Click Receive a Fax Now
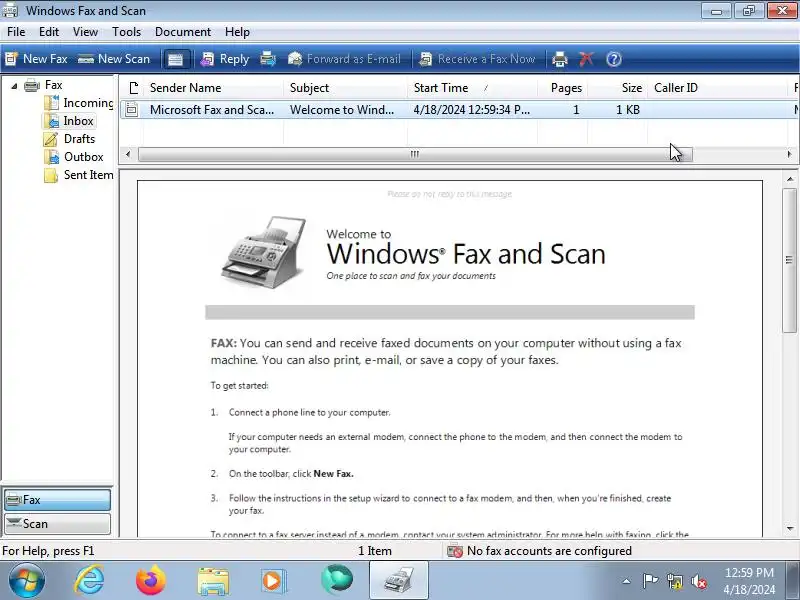800x600 pixels. click(477, 59)
